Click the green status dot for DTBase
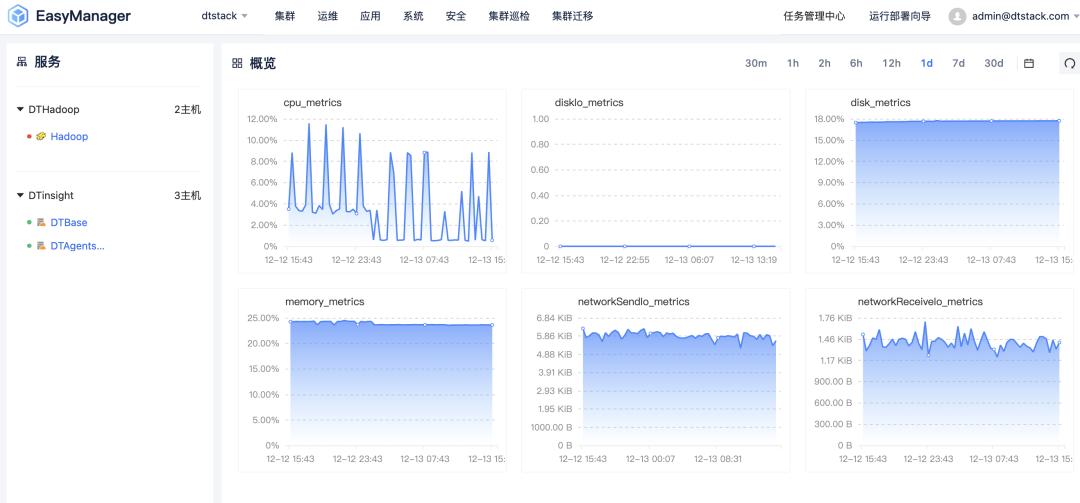The image size is (1080, 503). [29, 223]
